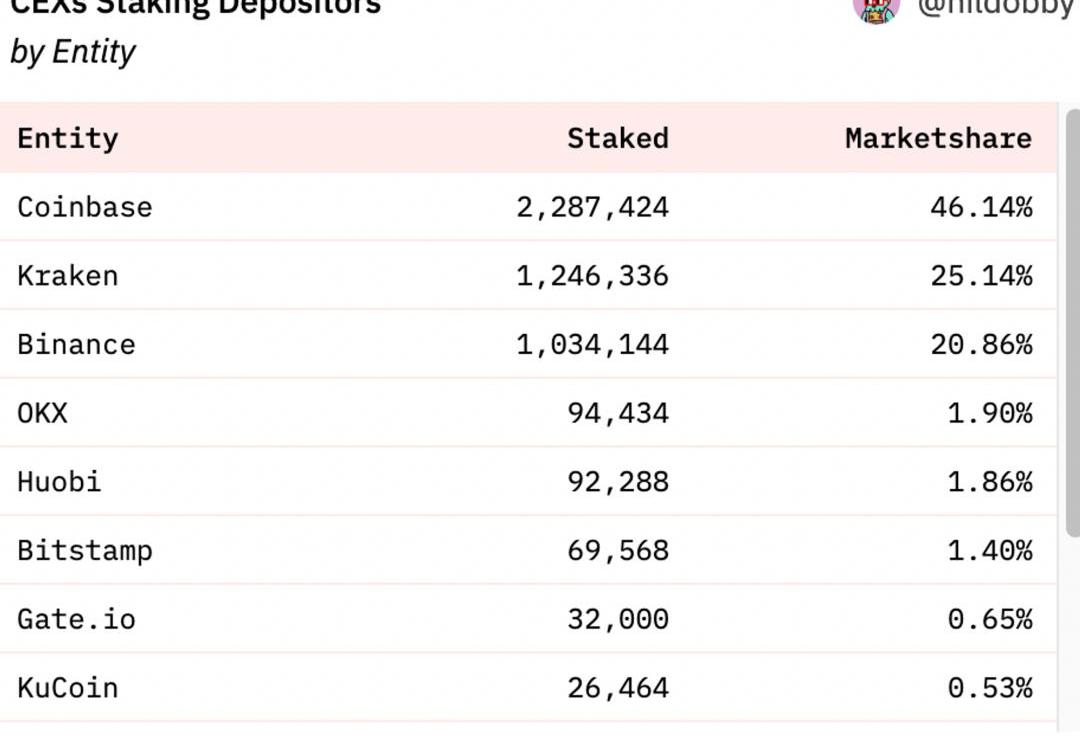The width and height of the screenshot is (1080, 736).
Task: Click the "by Entity" subtitle text
Action: 73,52
